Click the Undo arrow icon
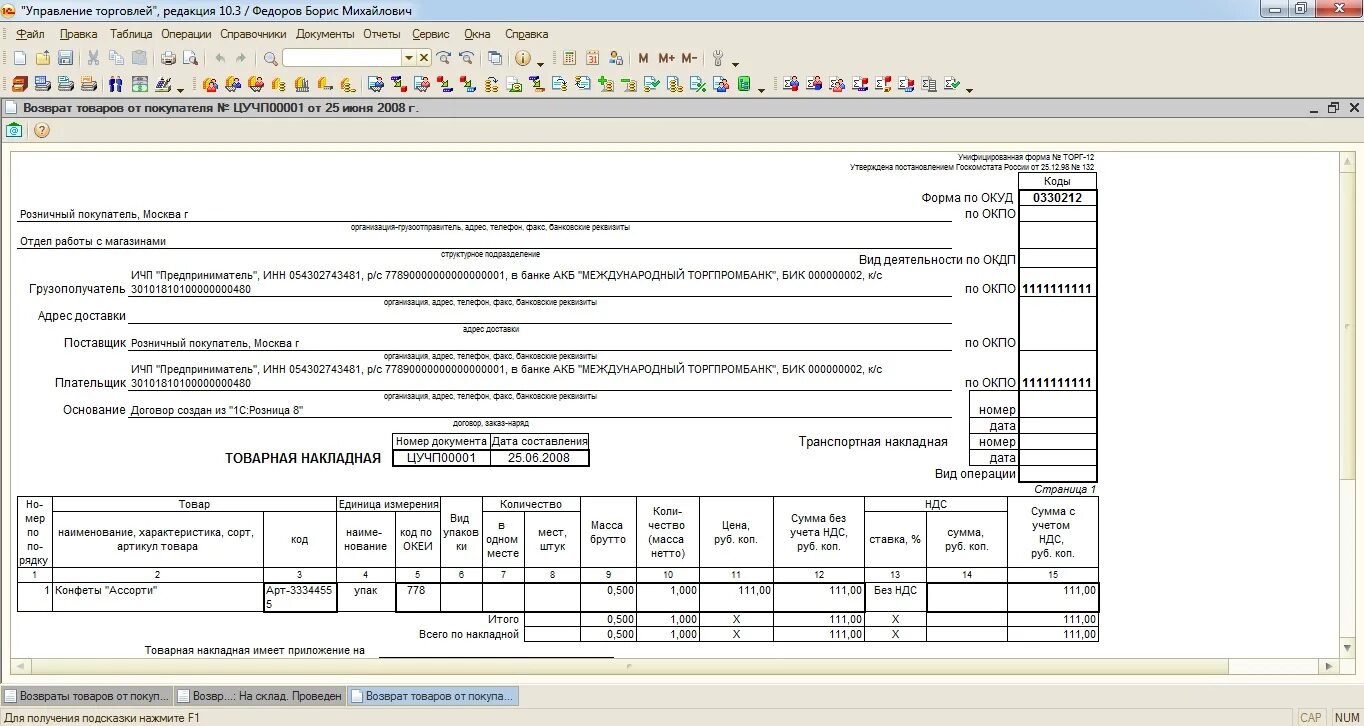 pyautogui.click(x=220, y=59)
